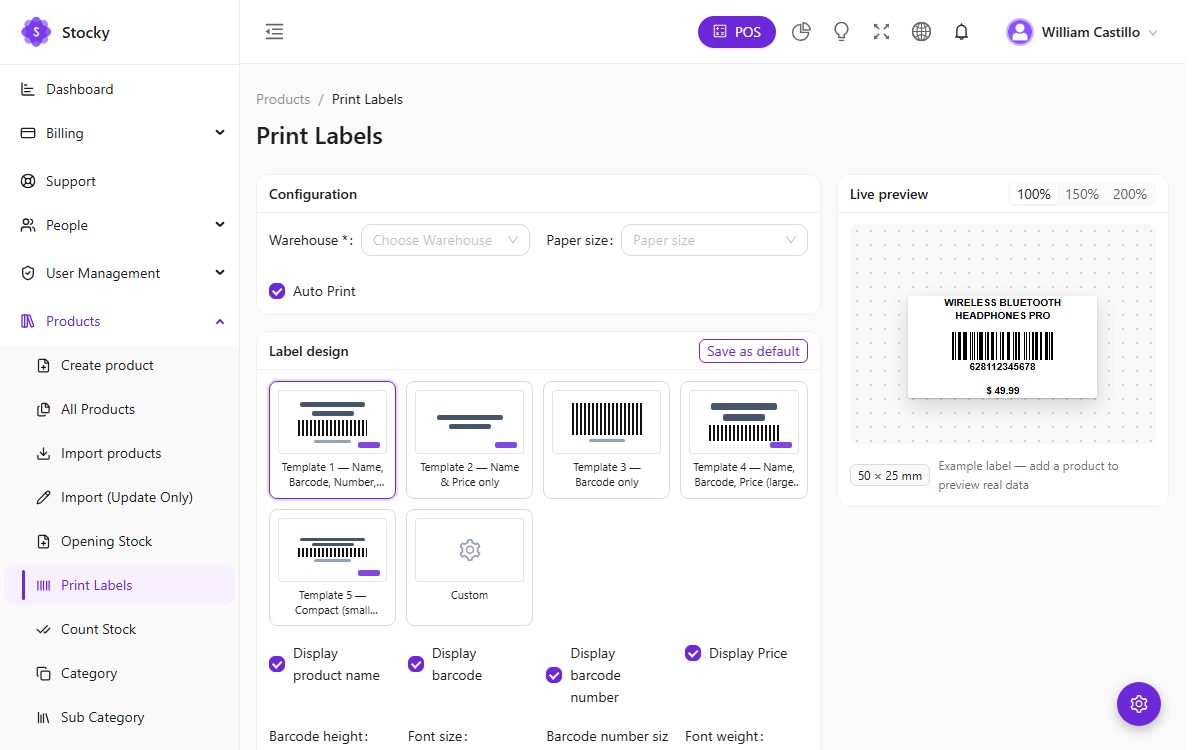
Task: Click the POS button
Action: (737, 32)
